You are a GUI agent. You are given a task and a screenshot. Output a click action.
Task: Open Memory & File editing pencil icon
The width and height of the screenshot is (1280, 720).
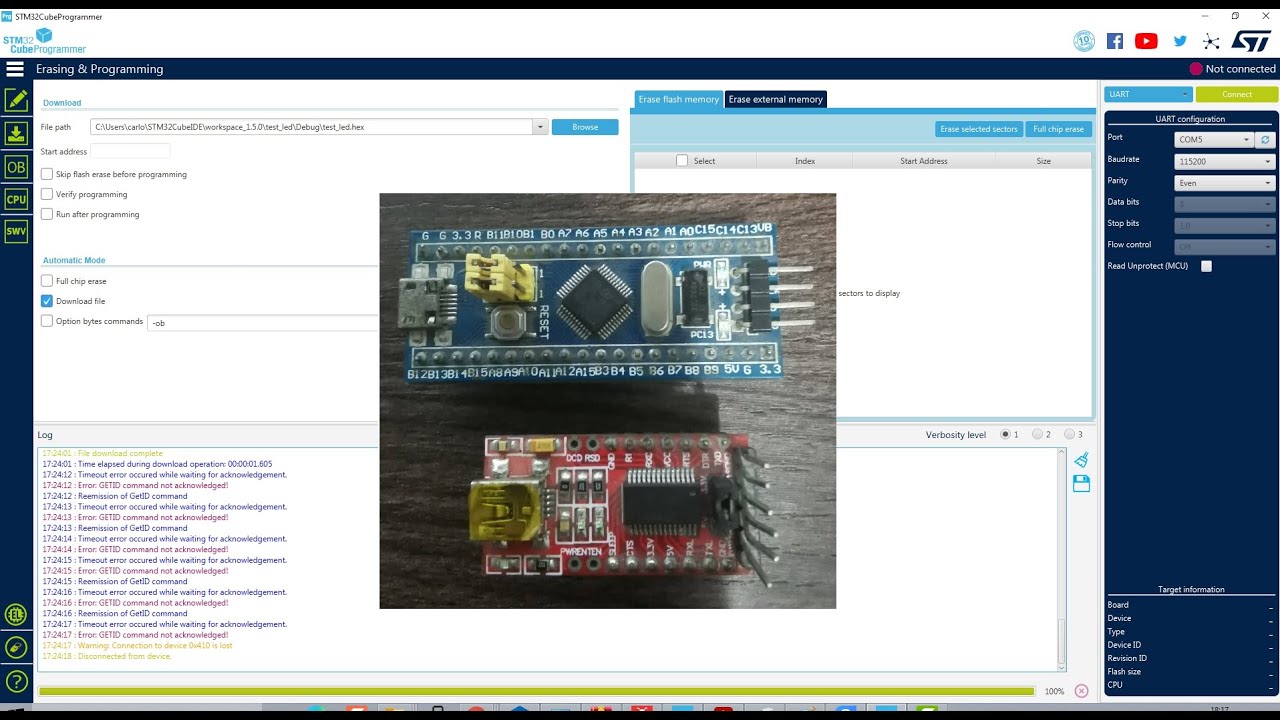(16, 100)
